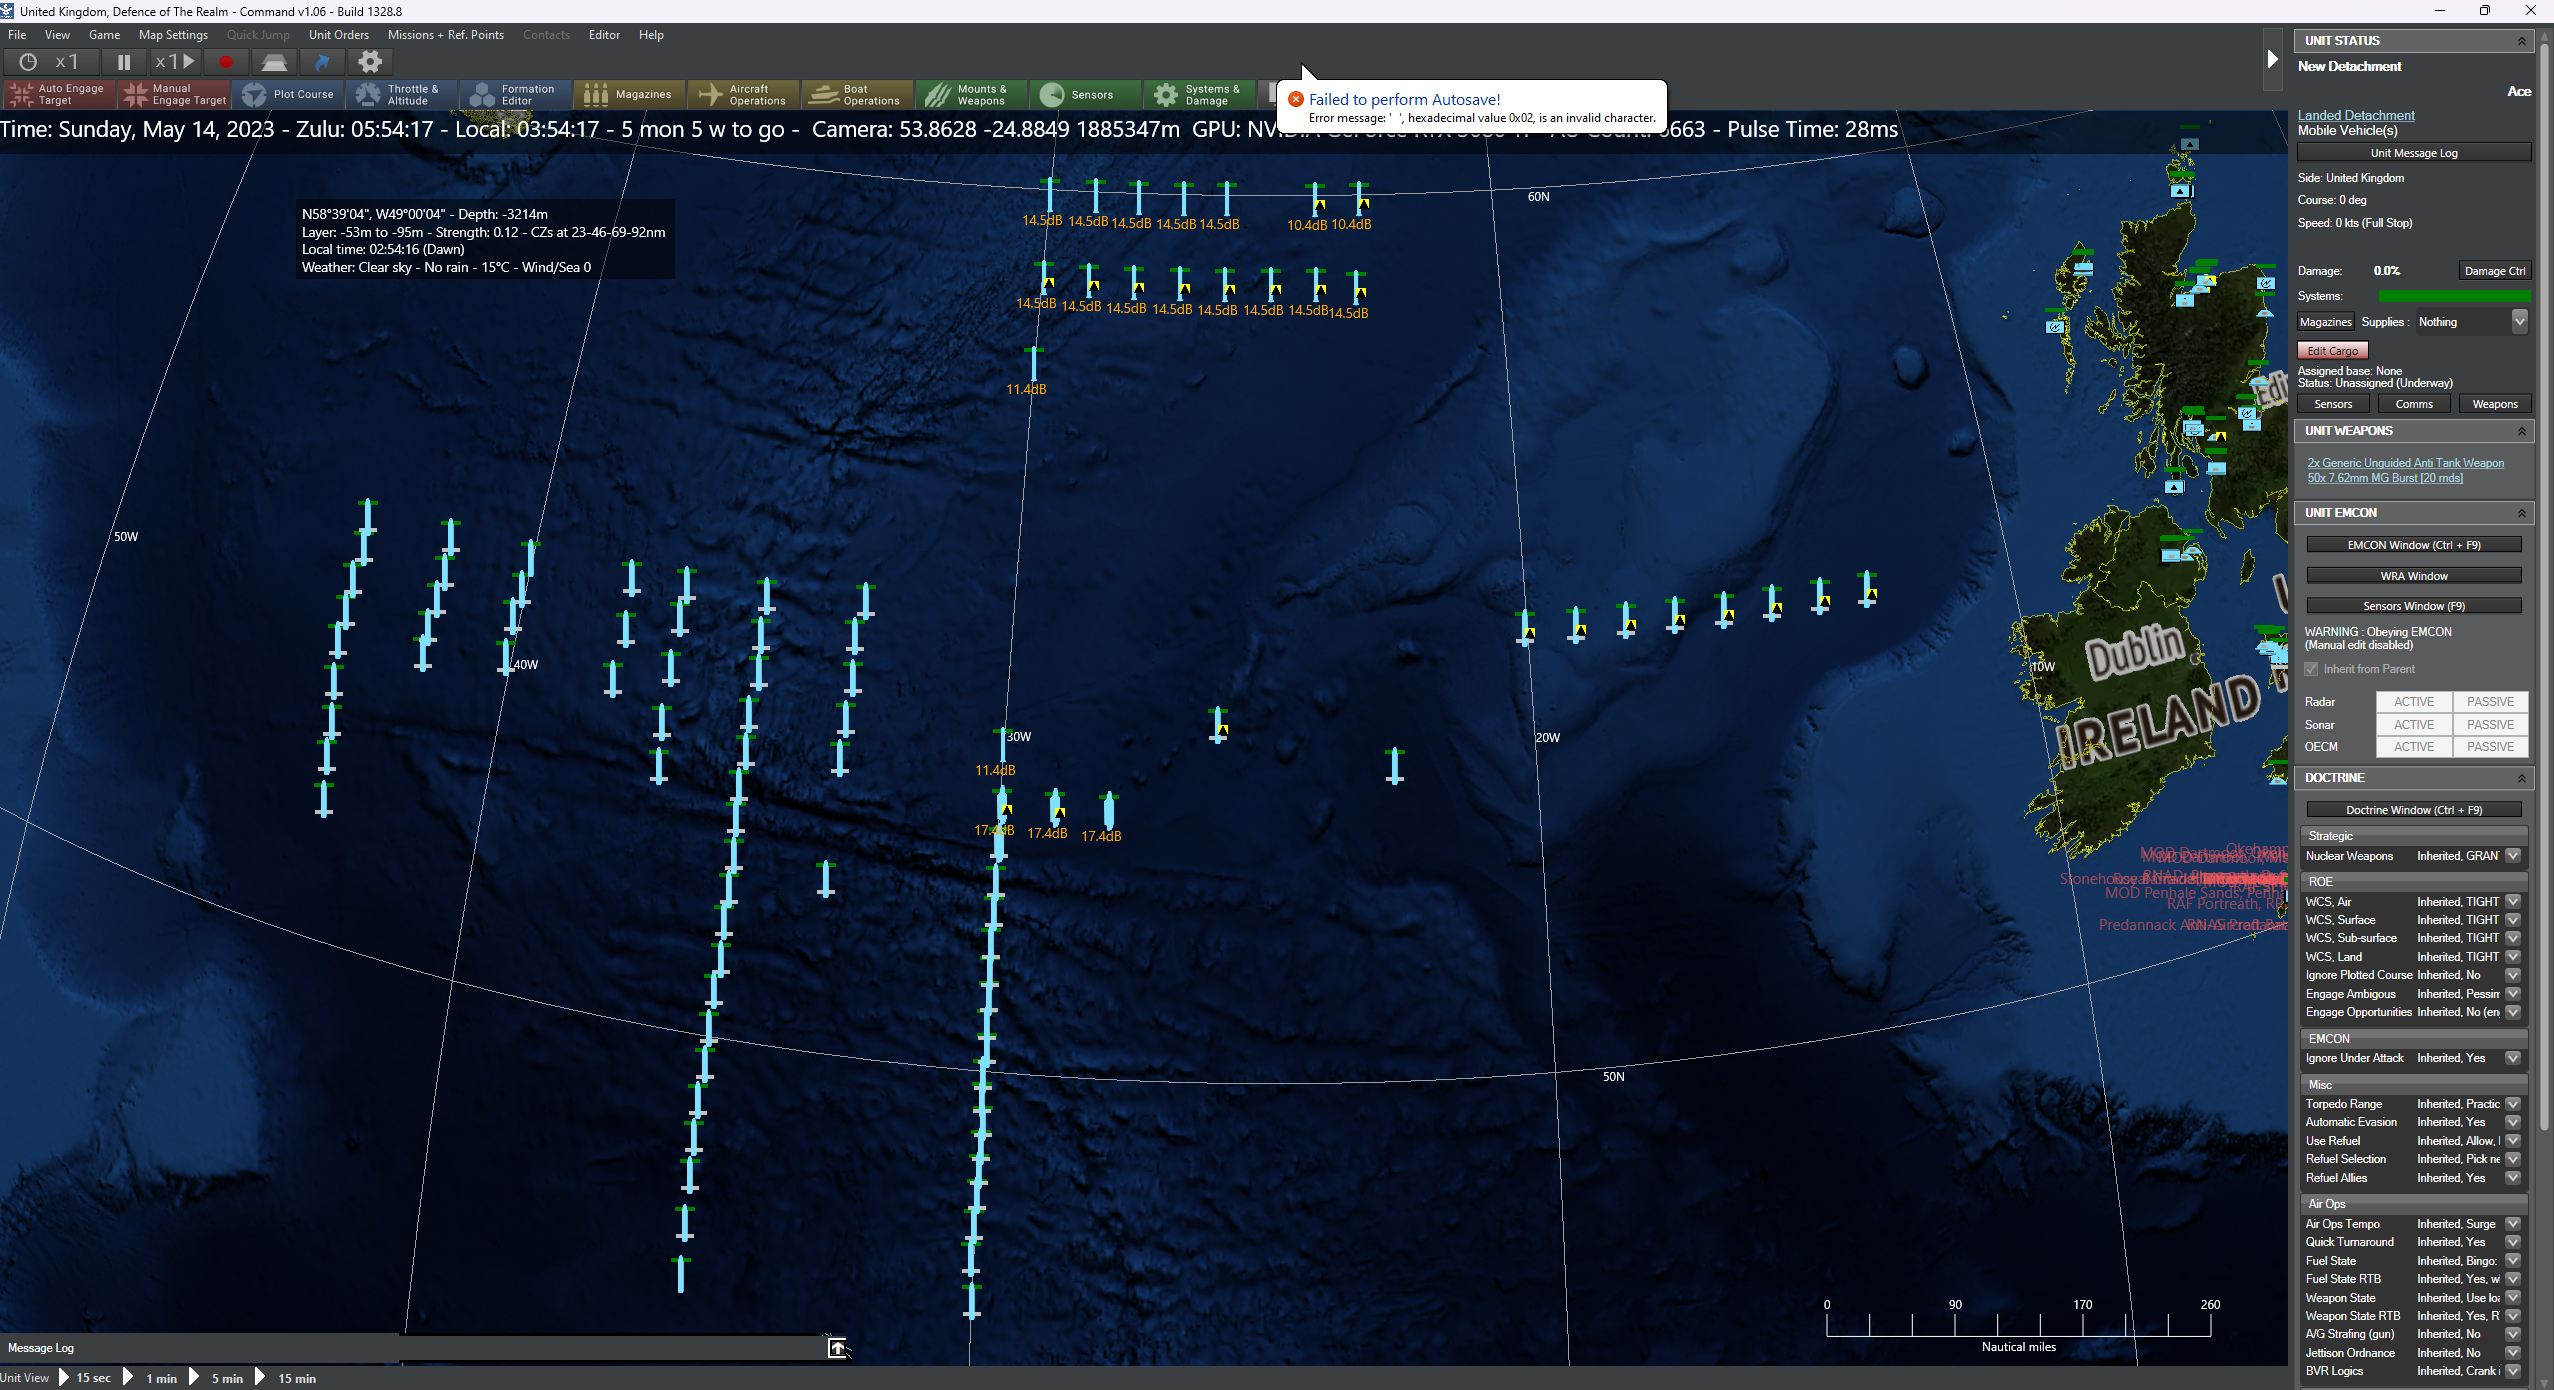Set Radar EMCON to ACTIVE

point(2413,702)
